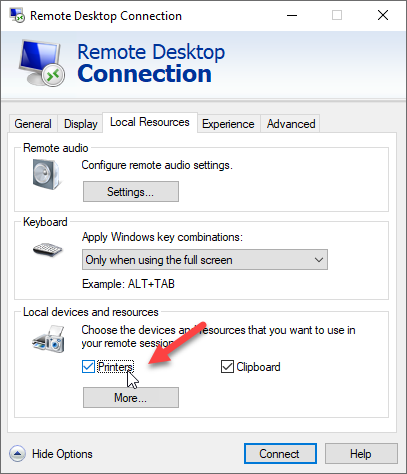The width and height of the screenshot is (407, 474).
Task: Open the Windows key combinations dropdown
Action: (x=205, y=260)
